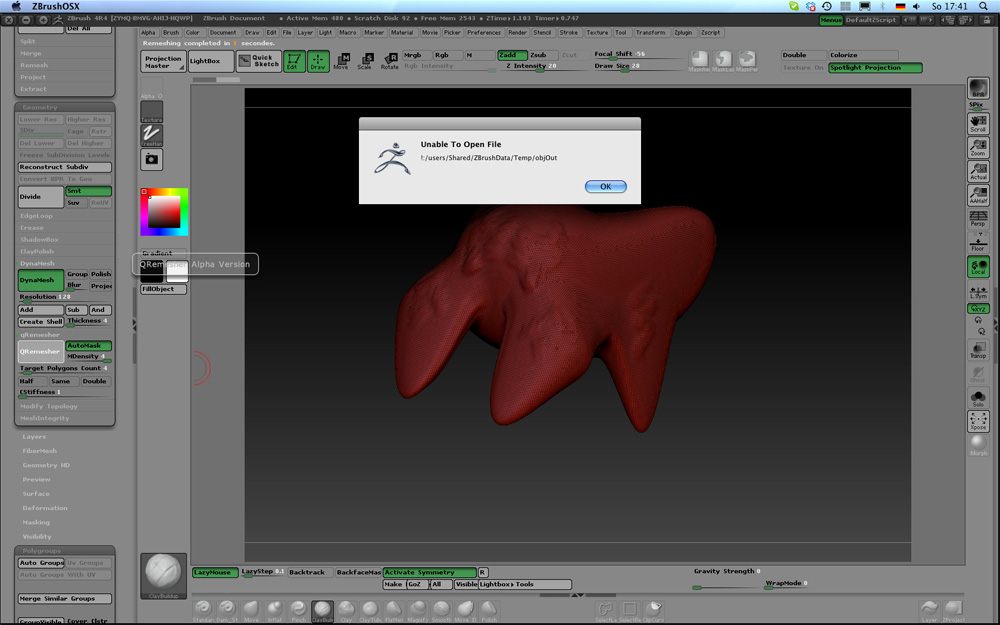This screenshot has height=625, width=1000.
Task: Expand the Surface subpalette
Action: [x=36, y=494]
